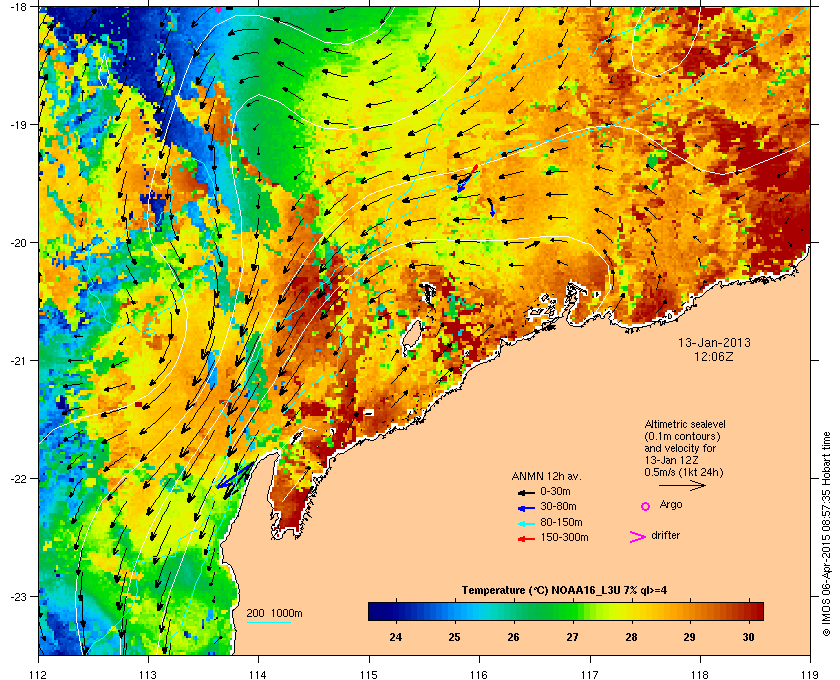Click the colorbar tick label '24'
The image size is (840, 680).
point(395,637)
